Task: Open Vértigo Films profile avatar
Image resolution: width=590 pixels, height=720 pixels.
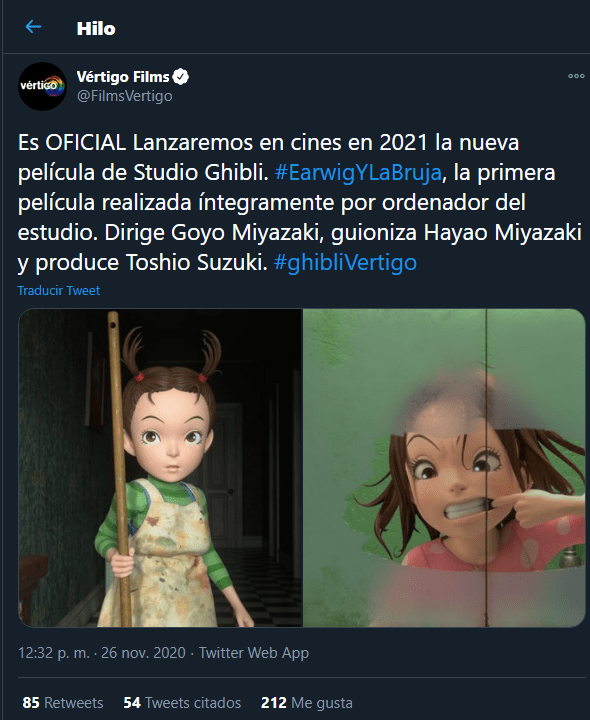Action: [42, 86]
